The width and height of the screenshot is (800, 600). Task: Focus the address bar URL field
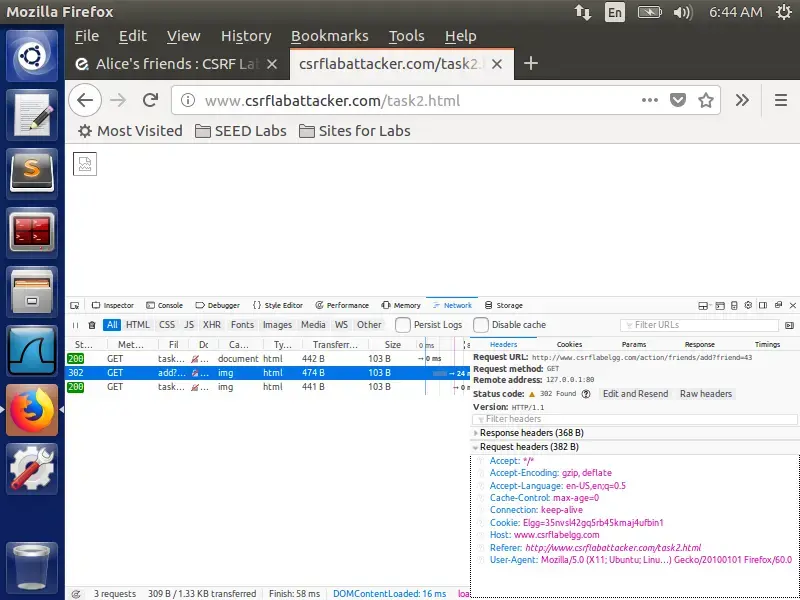click(418, 101)
